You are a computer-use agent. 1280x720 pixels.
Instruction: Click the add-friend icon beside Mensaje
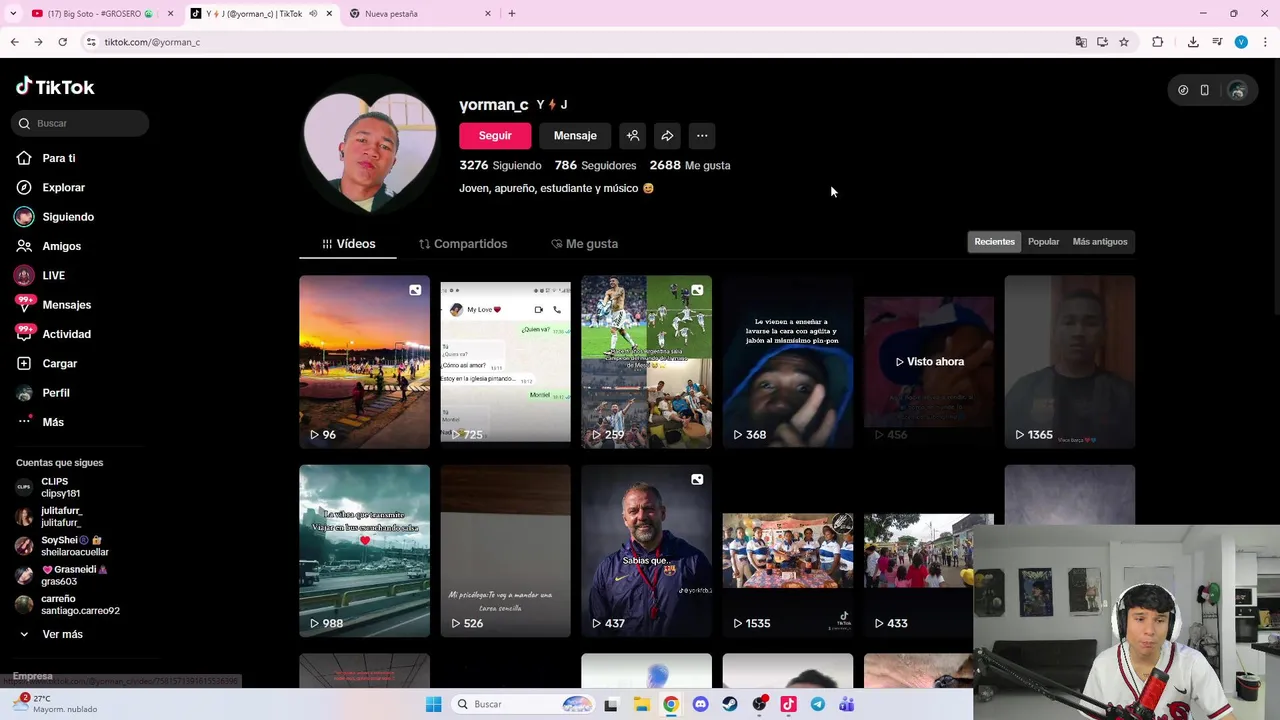point(633,136)
